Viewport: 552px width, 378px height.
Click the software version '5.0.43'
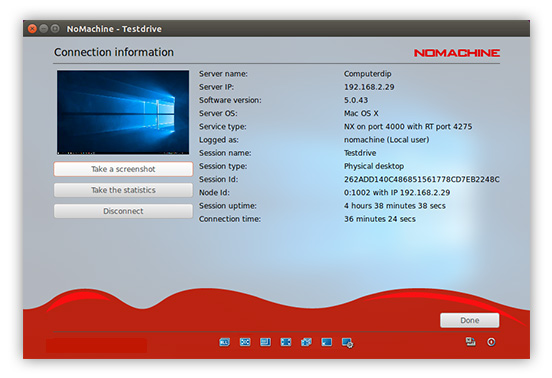click(356, 100)
